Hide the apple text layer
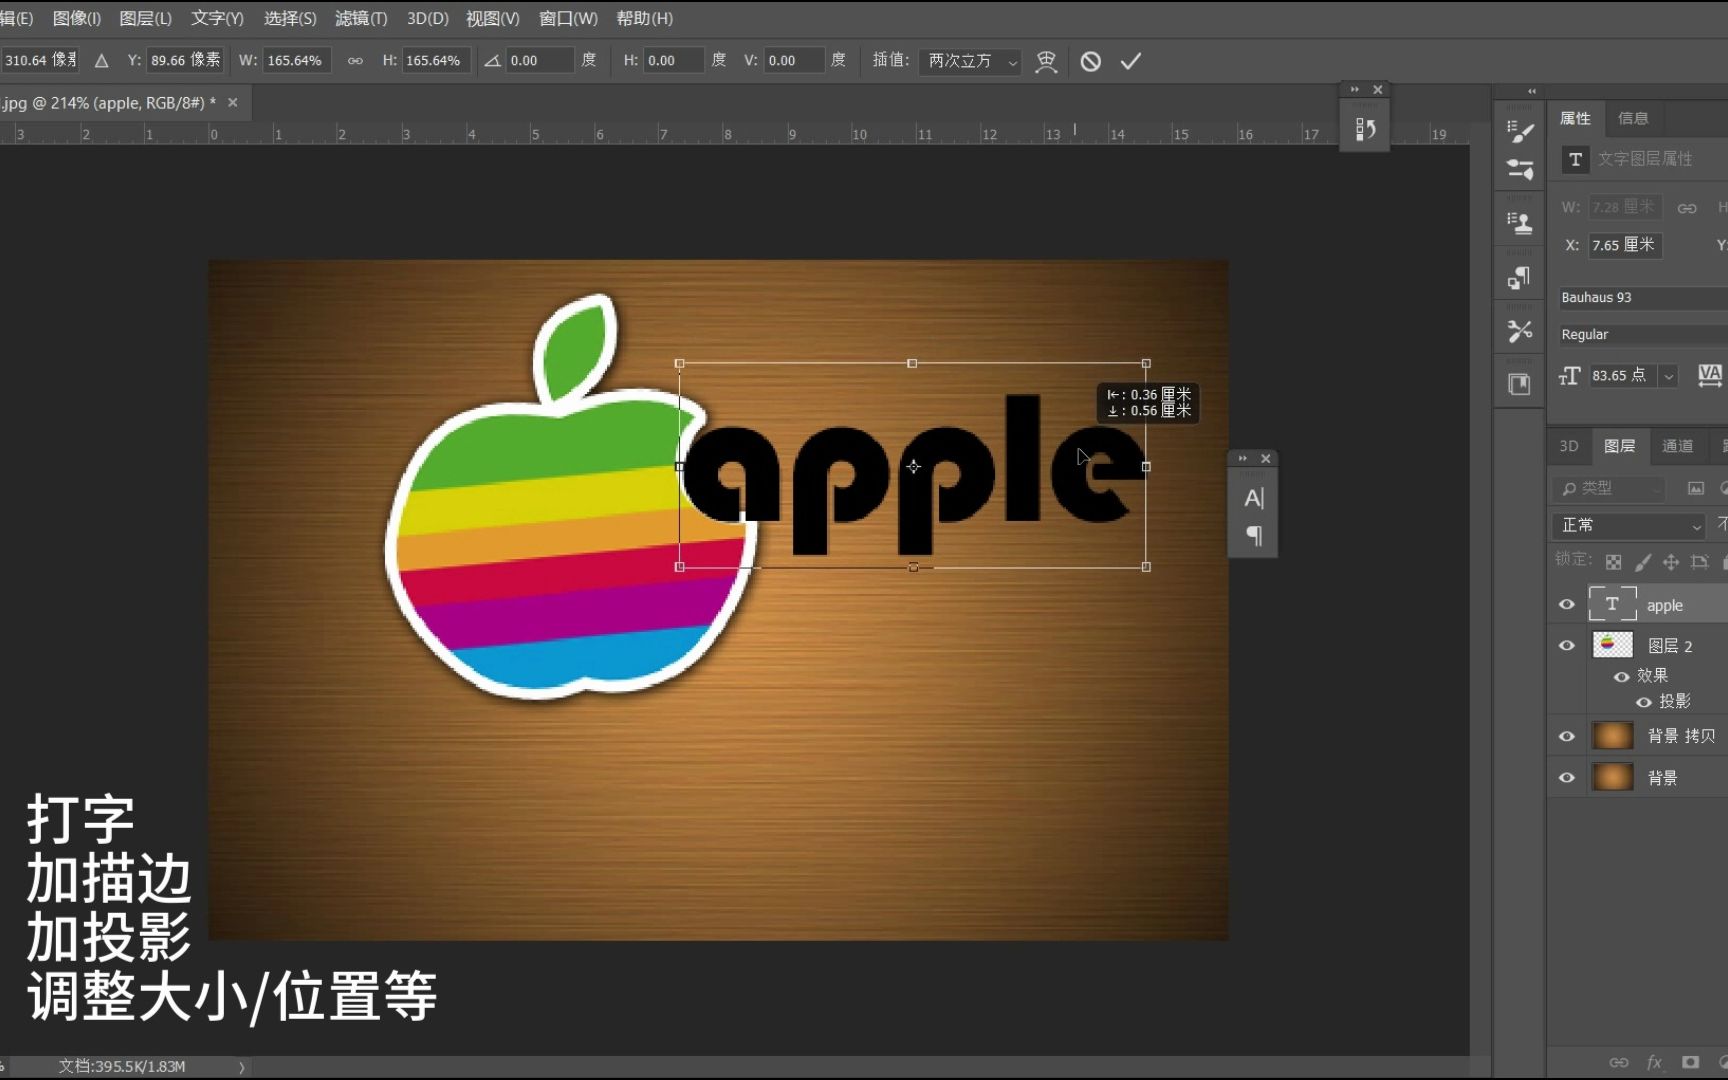 pyautogui.click(x=1566, y=605)
